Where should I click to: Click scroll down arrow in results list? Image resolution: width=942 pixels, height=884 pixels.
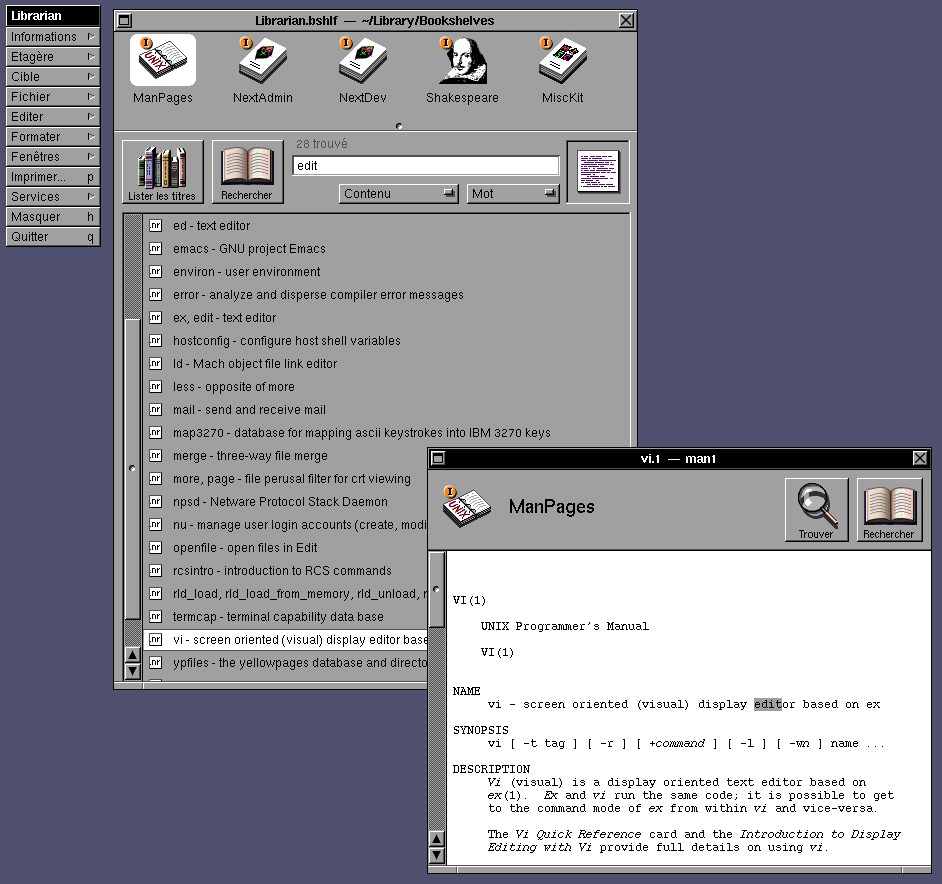click(133, 671)
